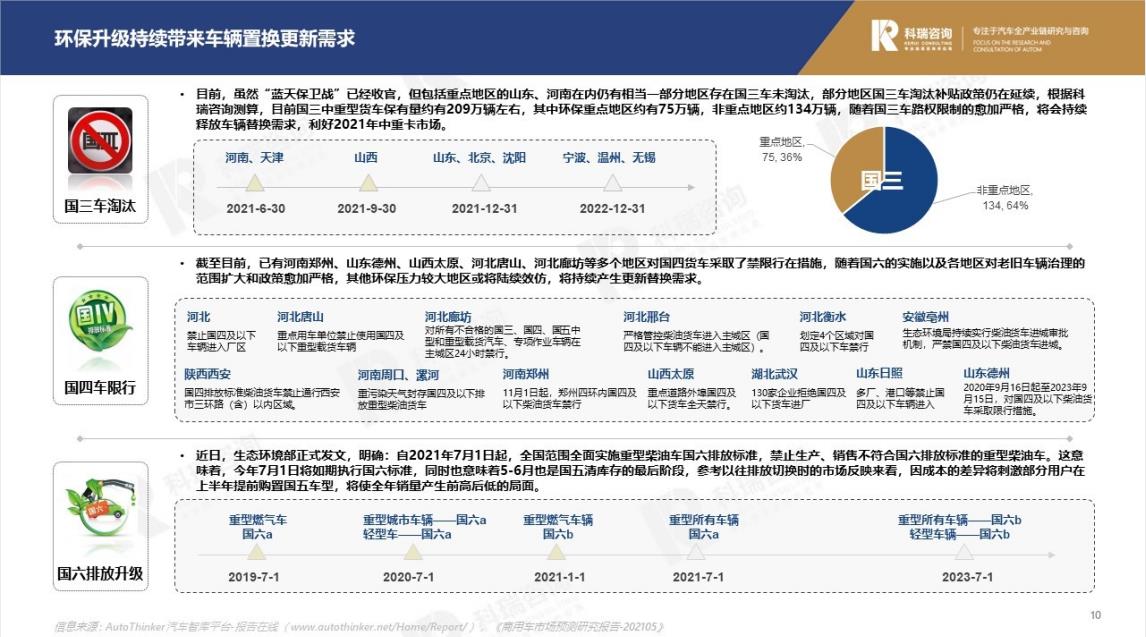Click the 河北衡水 heading
Image resolution: width=1146 pixels, height=637 pixels.
pyautogui.click(x=822, y=317)
